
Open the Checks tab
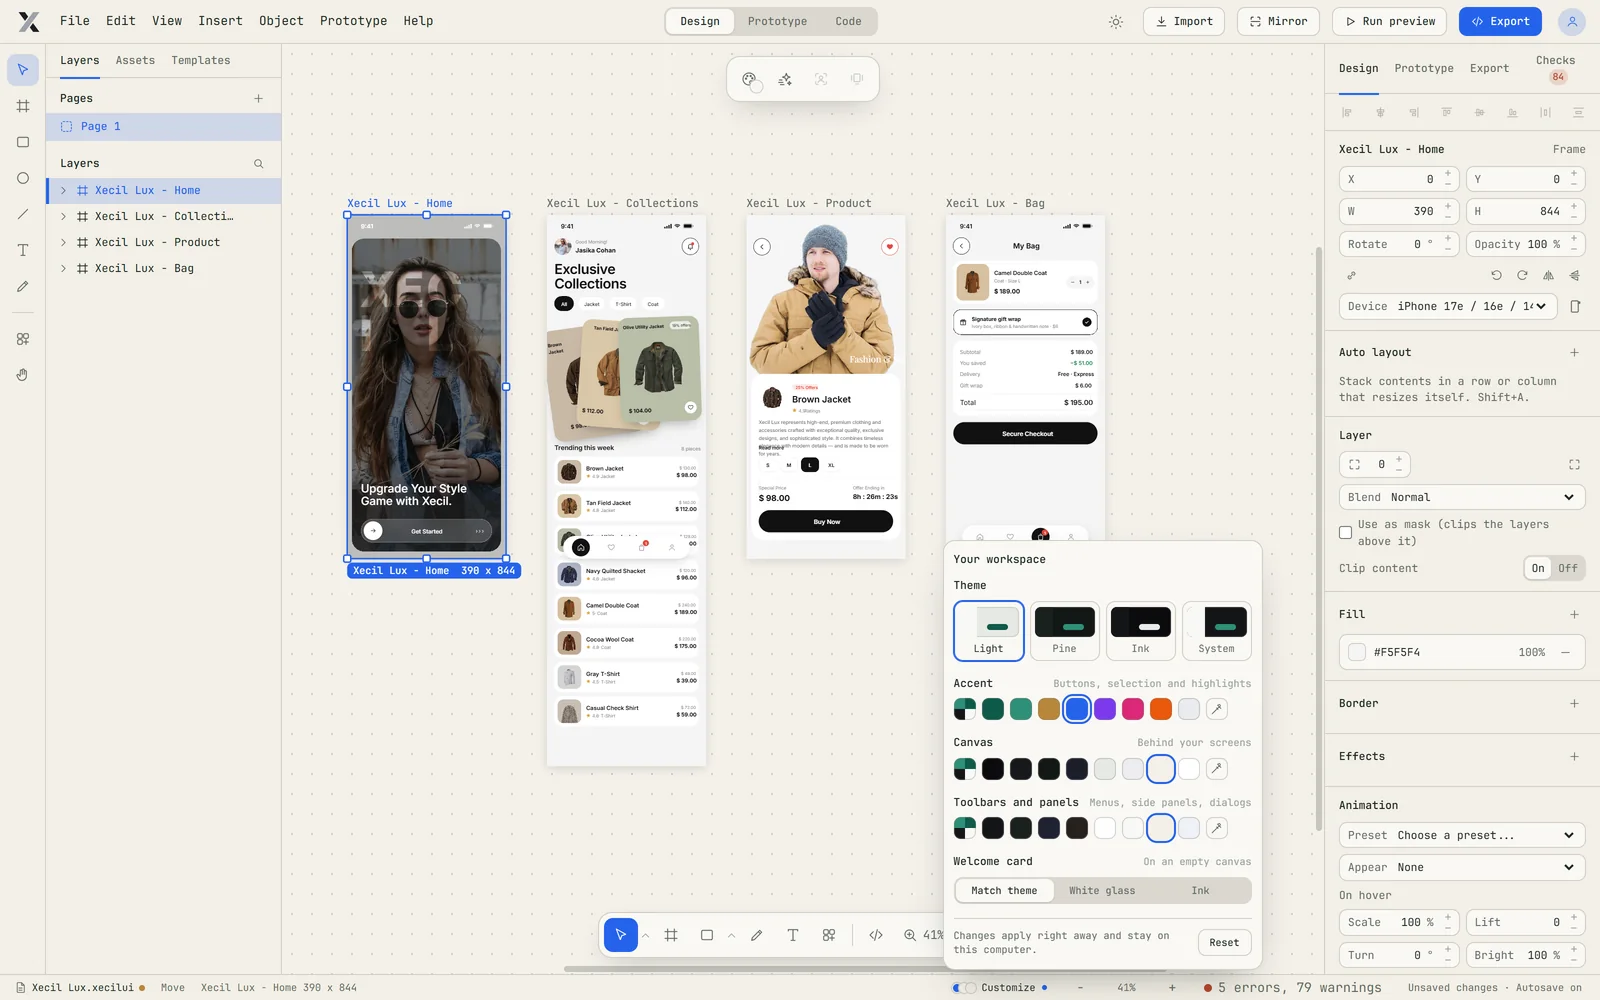tap(1555, 67)
